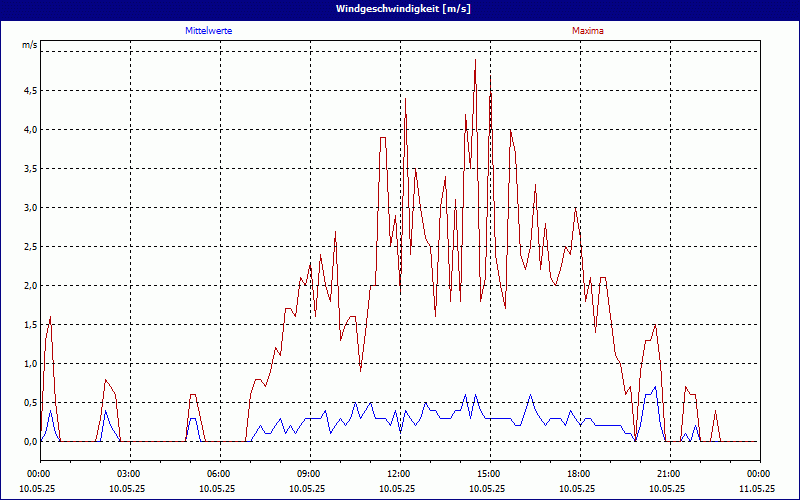The width and height of the screenshot is (800, 500).
Task: Click the 06:00 time axis label
Action: pos(219,474)
